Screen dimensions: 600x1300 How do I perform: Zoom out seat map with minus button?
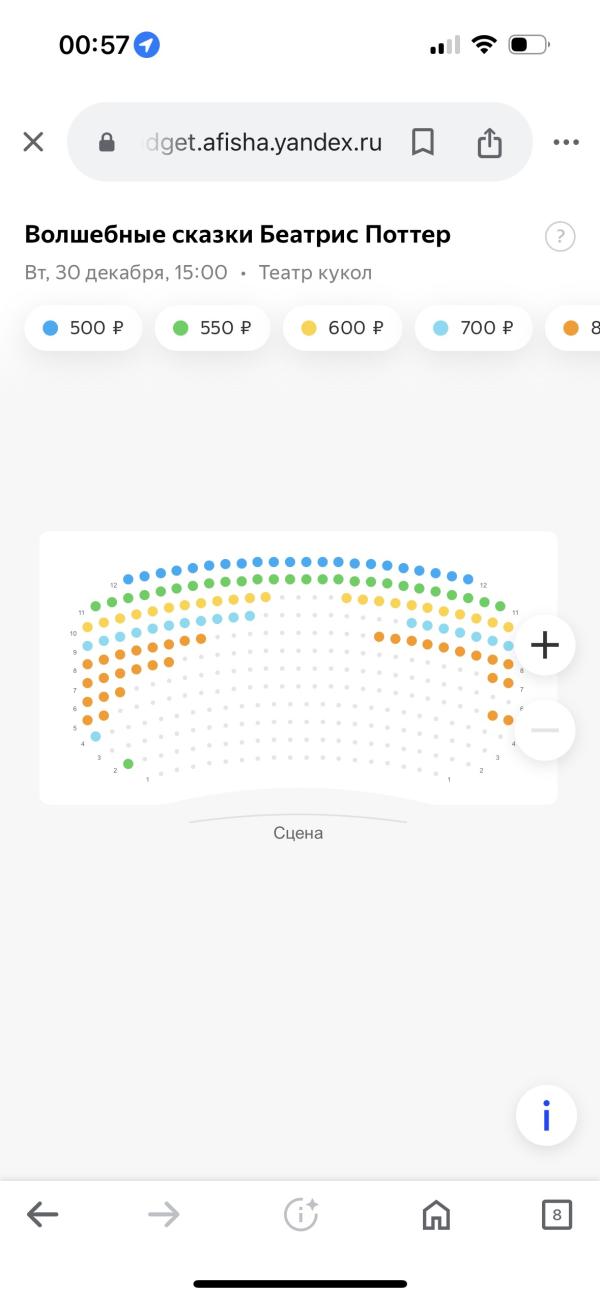pos(545,730)
